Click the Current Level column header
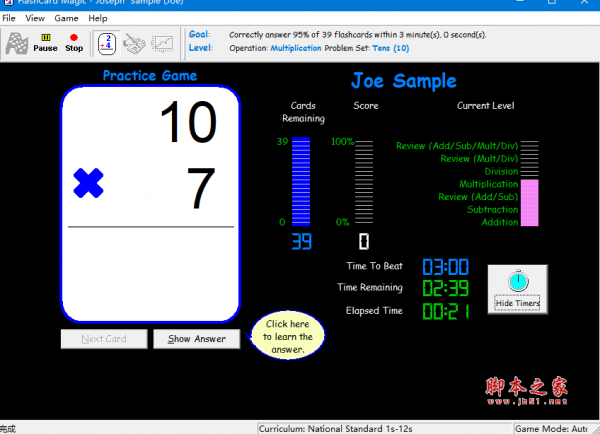The height and width of the screenshot is (434, 600). point(486,106)
